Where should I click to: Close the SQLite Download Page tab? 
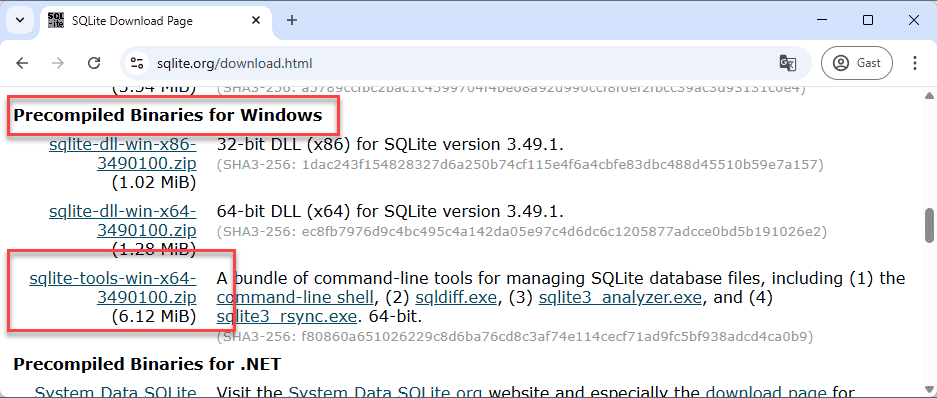pos(256,20)
